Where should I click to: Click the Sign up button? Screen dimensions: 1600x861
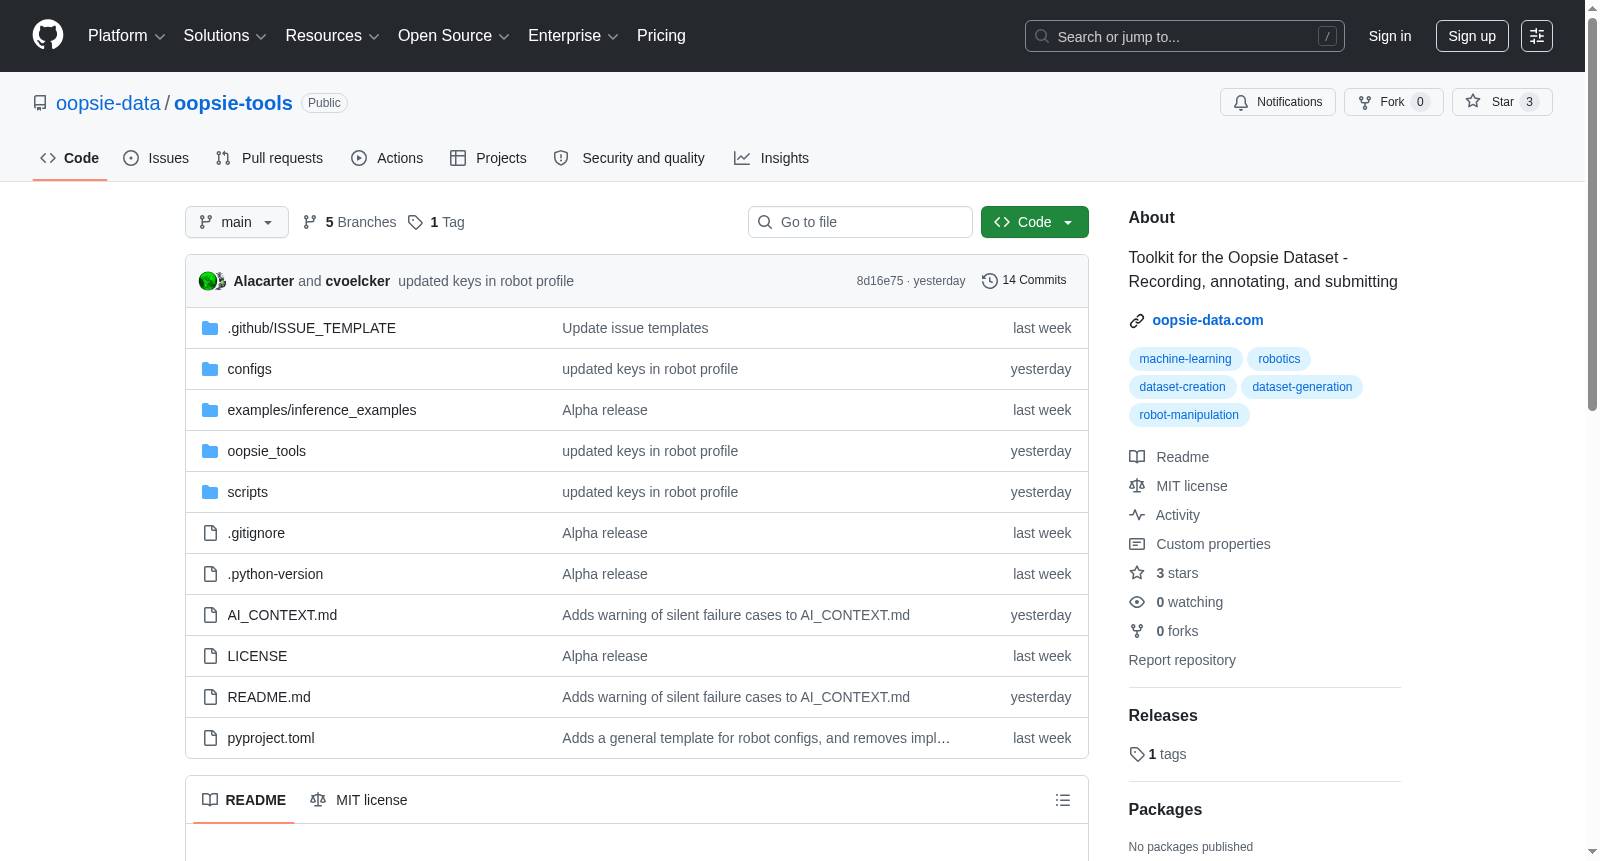click(x=1472, y=36)
